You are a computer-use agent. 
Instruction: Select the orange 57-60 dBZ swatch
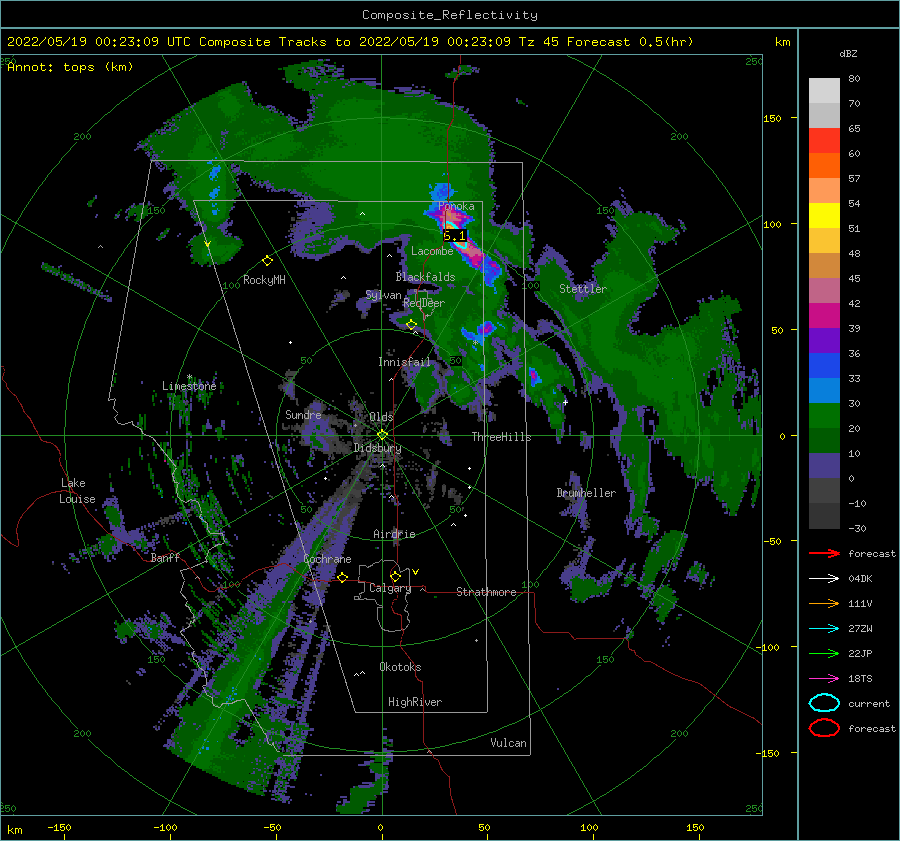824,166
